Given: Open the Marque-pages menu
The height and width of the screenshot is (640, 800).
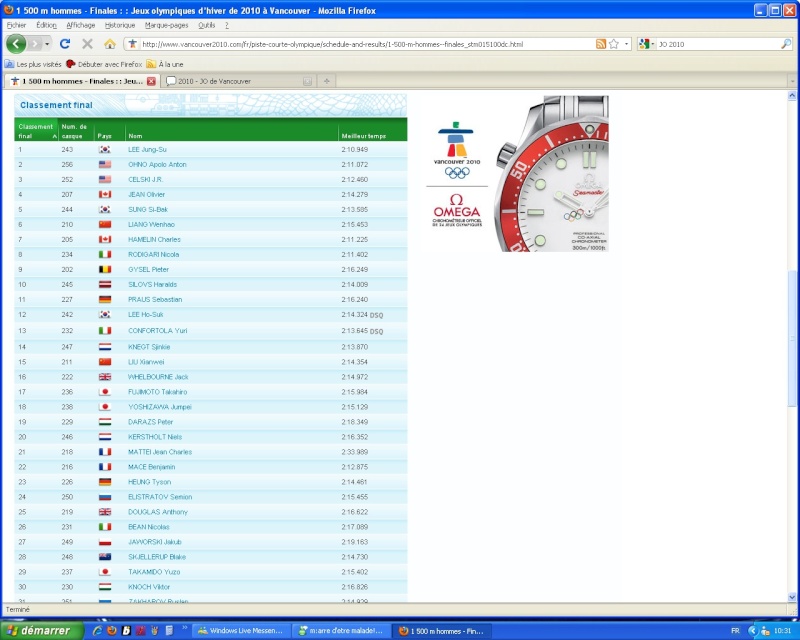Looking at the screenshot, I should tap(166, 25).
